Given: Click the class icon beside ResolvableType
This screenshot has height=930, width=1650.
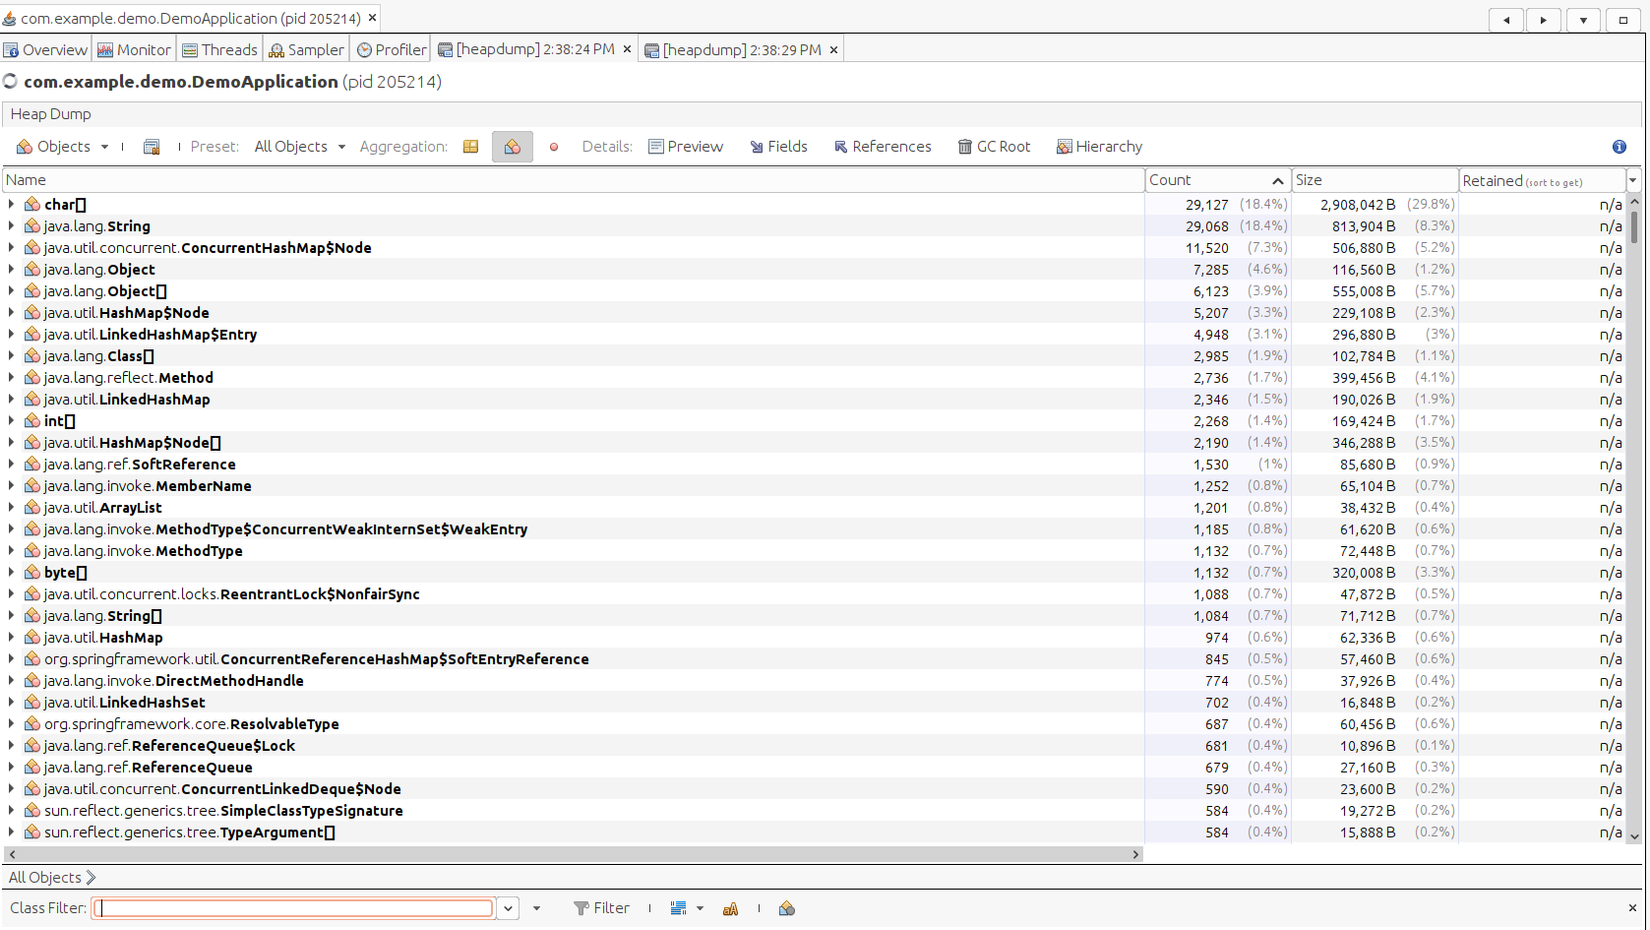Looking at the screenshot, I should 32,724.
